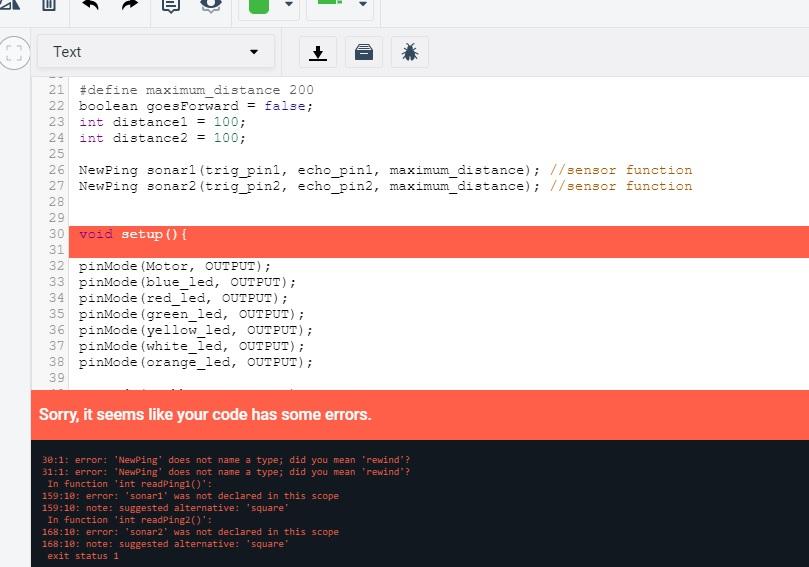Click the 'int distance1 = 100;' line
The image size is (809, 567).
[162, 122]
